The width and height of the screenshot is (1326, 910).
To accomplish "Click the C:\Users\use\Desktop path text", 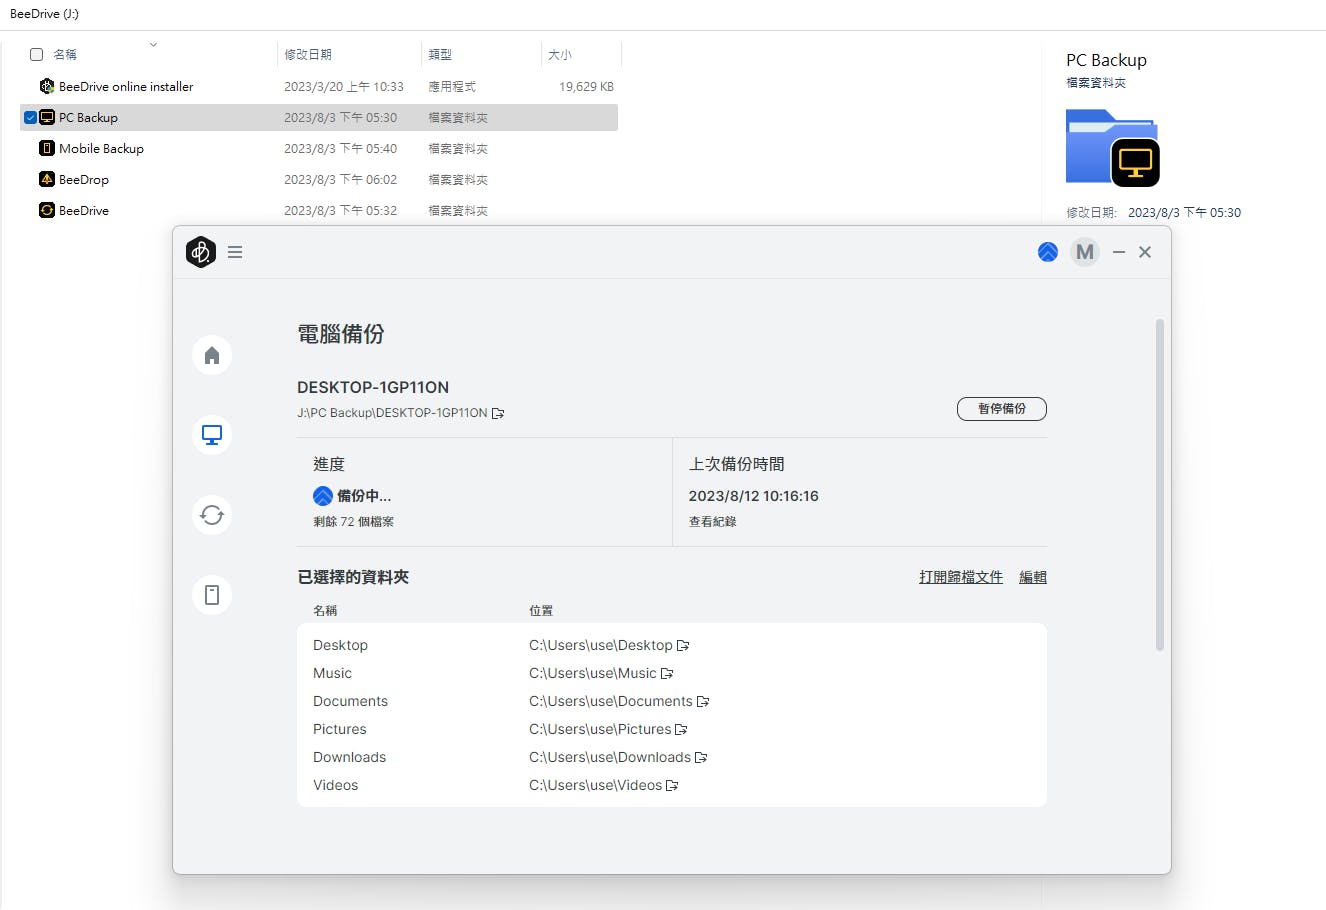I will pos(601,645).
